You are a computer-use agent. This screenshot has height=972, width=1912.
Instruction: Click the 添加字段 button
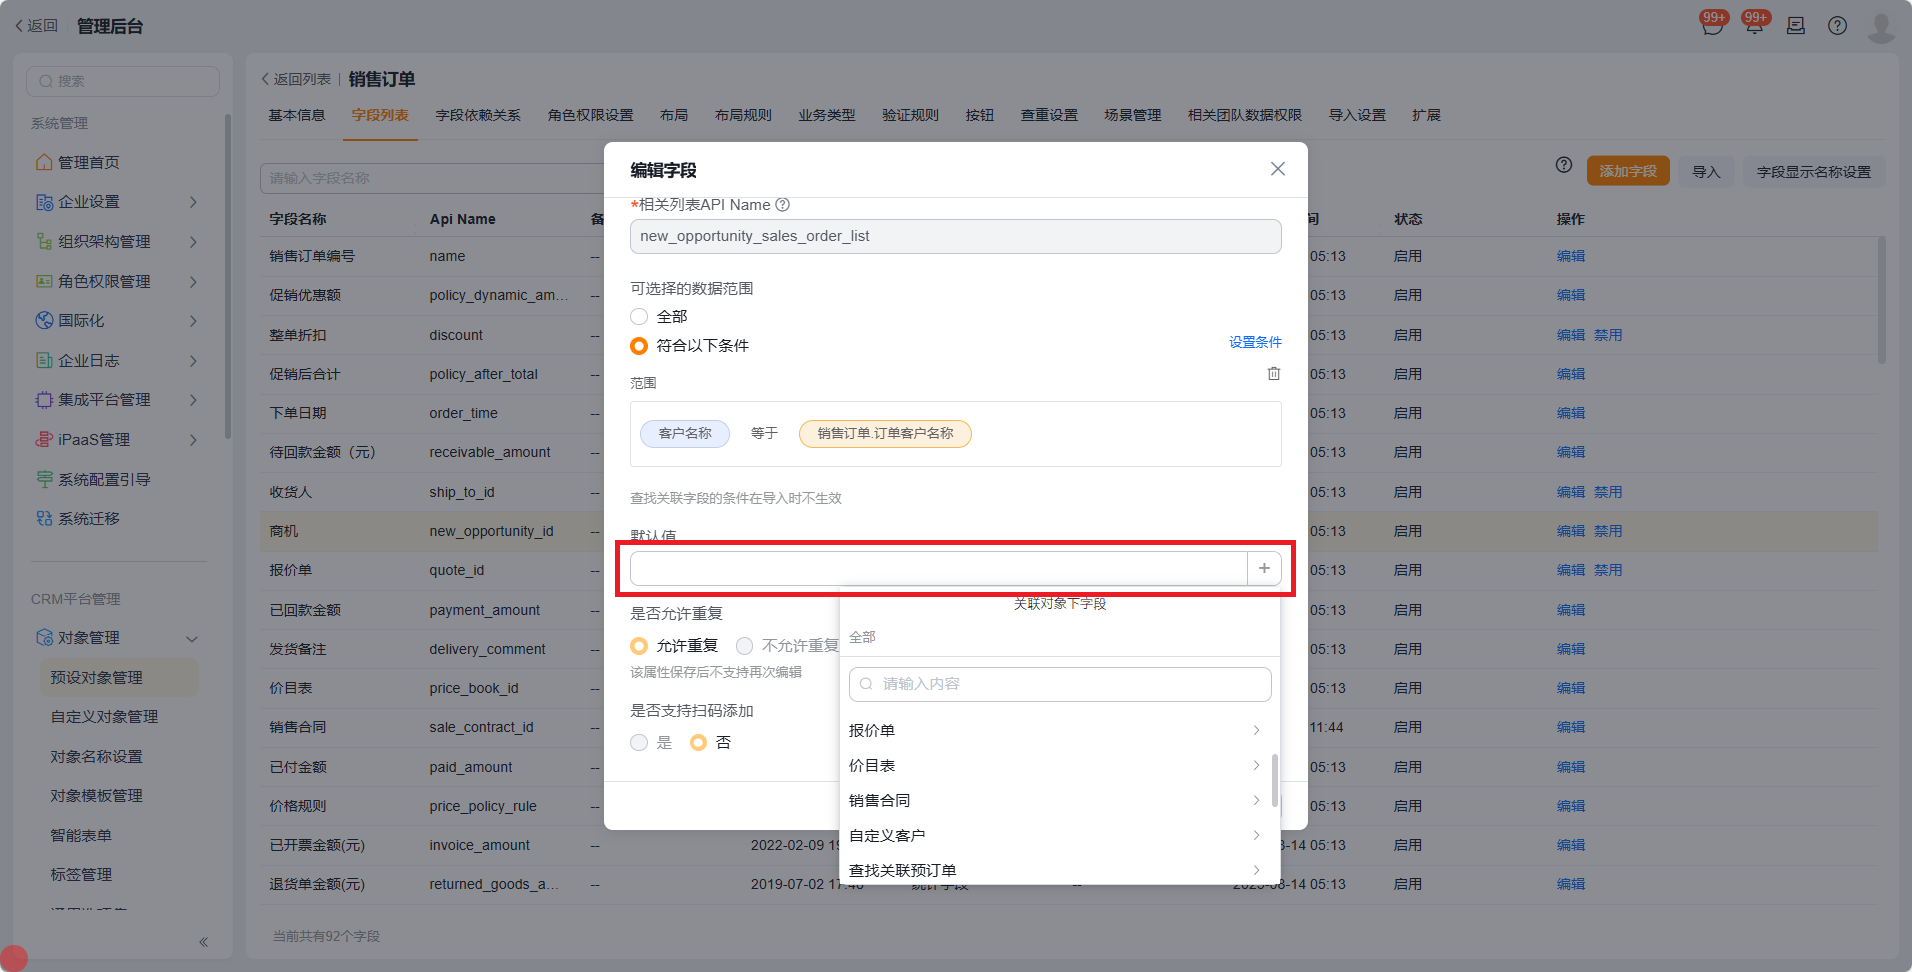tap(1628, 171)
